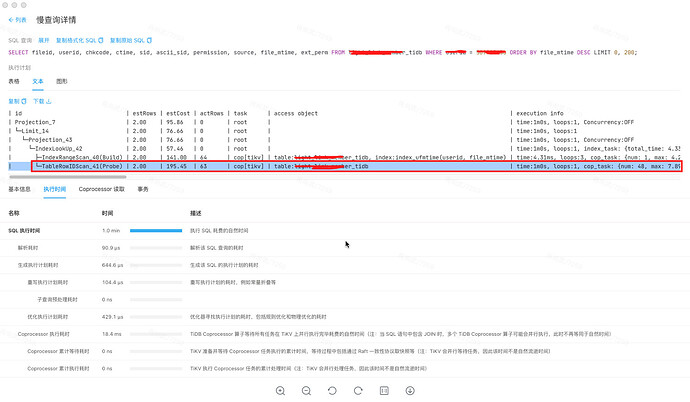Click the zoom in magnifier icon
Viewport: 690px width, 402px height.
pyautogui.click(x=280, y=390)
